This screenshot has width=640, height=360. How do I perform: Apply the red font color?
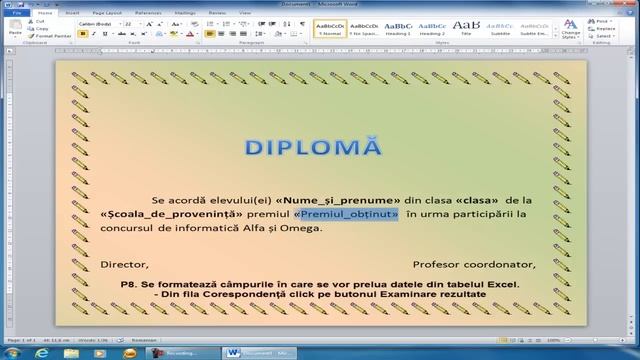coord(190,34)
